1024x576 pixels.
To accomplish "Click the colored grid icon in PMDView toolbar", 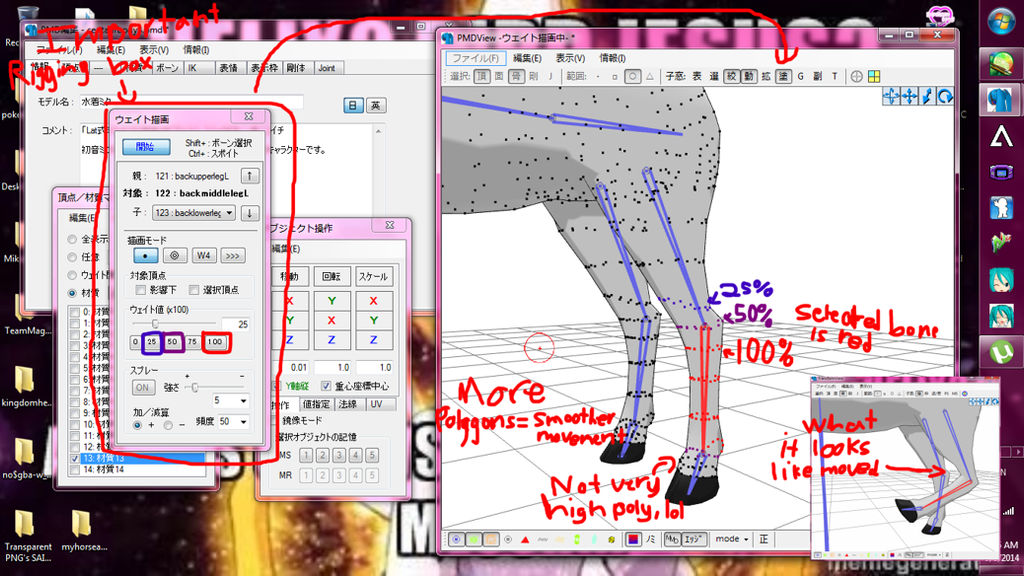I will click(x=873, y=76).
